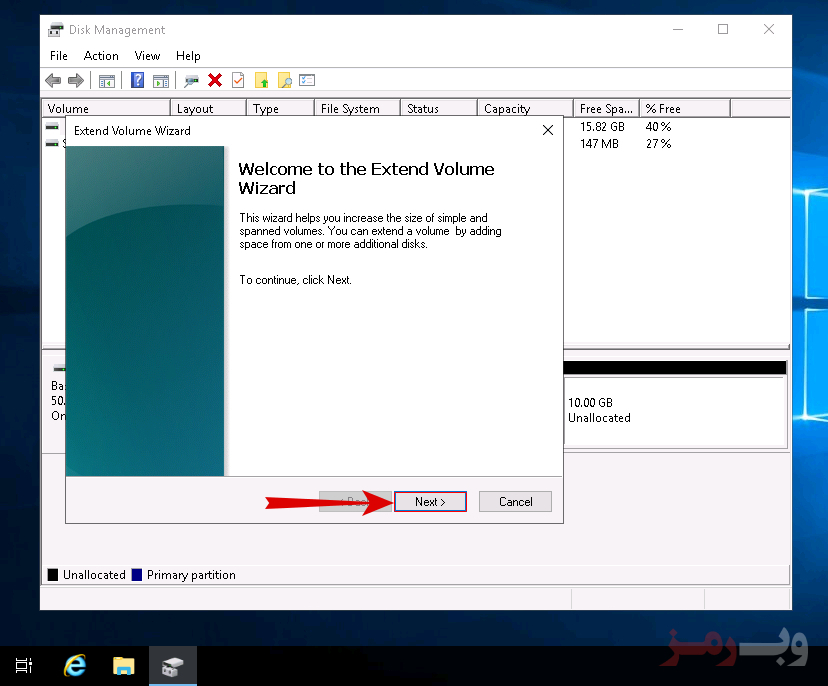Click the Properties checkmark page icon
828x686 pixels.
238,80
